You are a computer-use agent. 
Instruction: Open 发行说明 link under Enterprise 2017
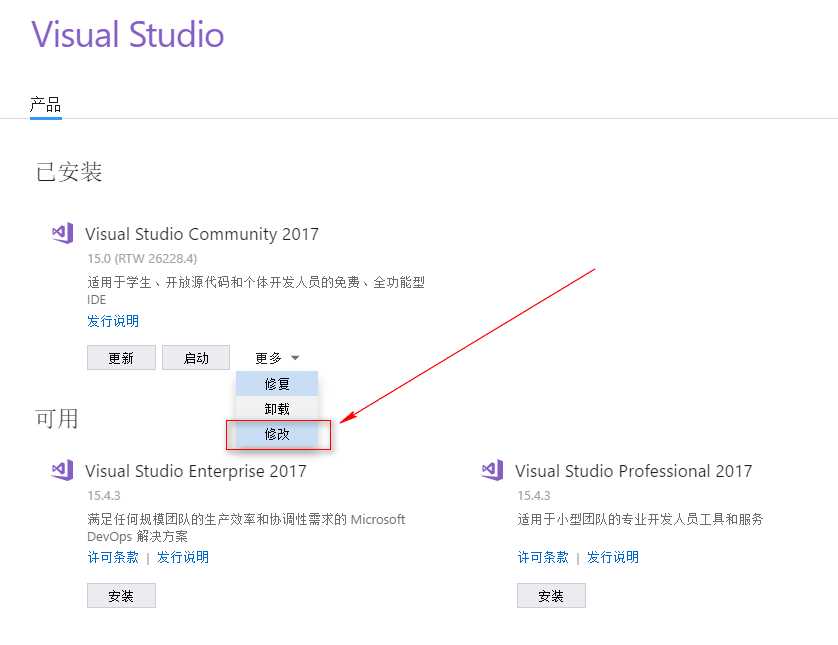tap(183, 557)
